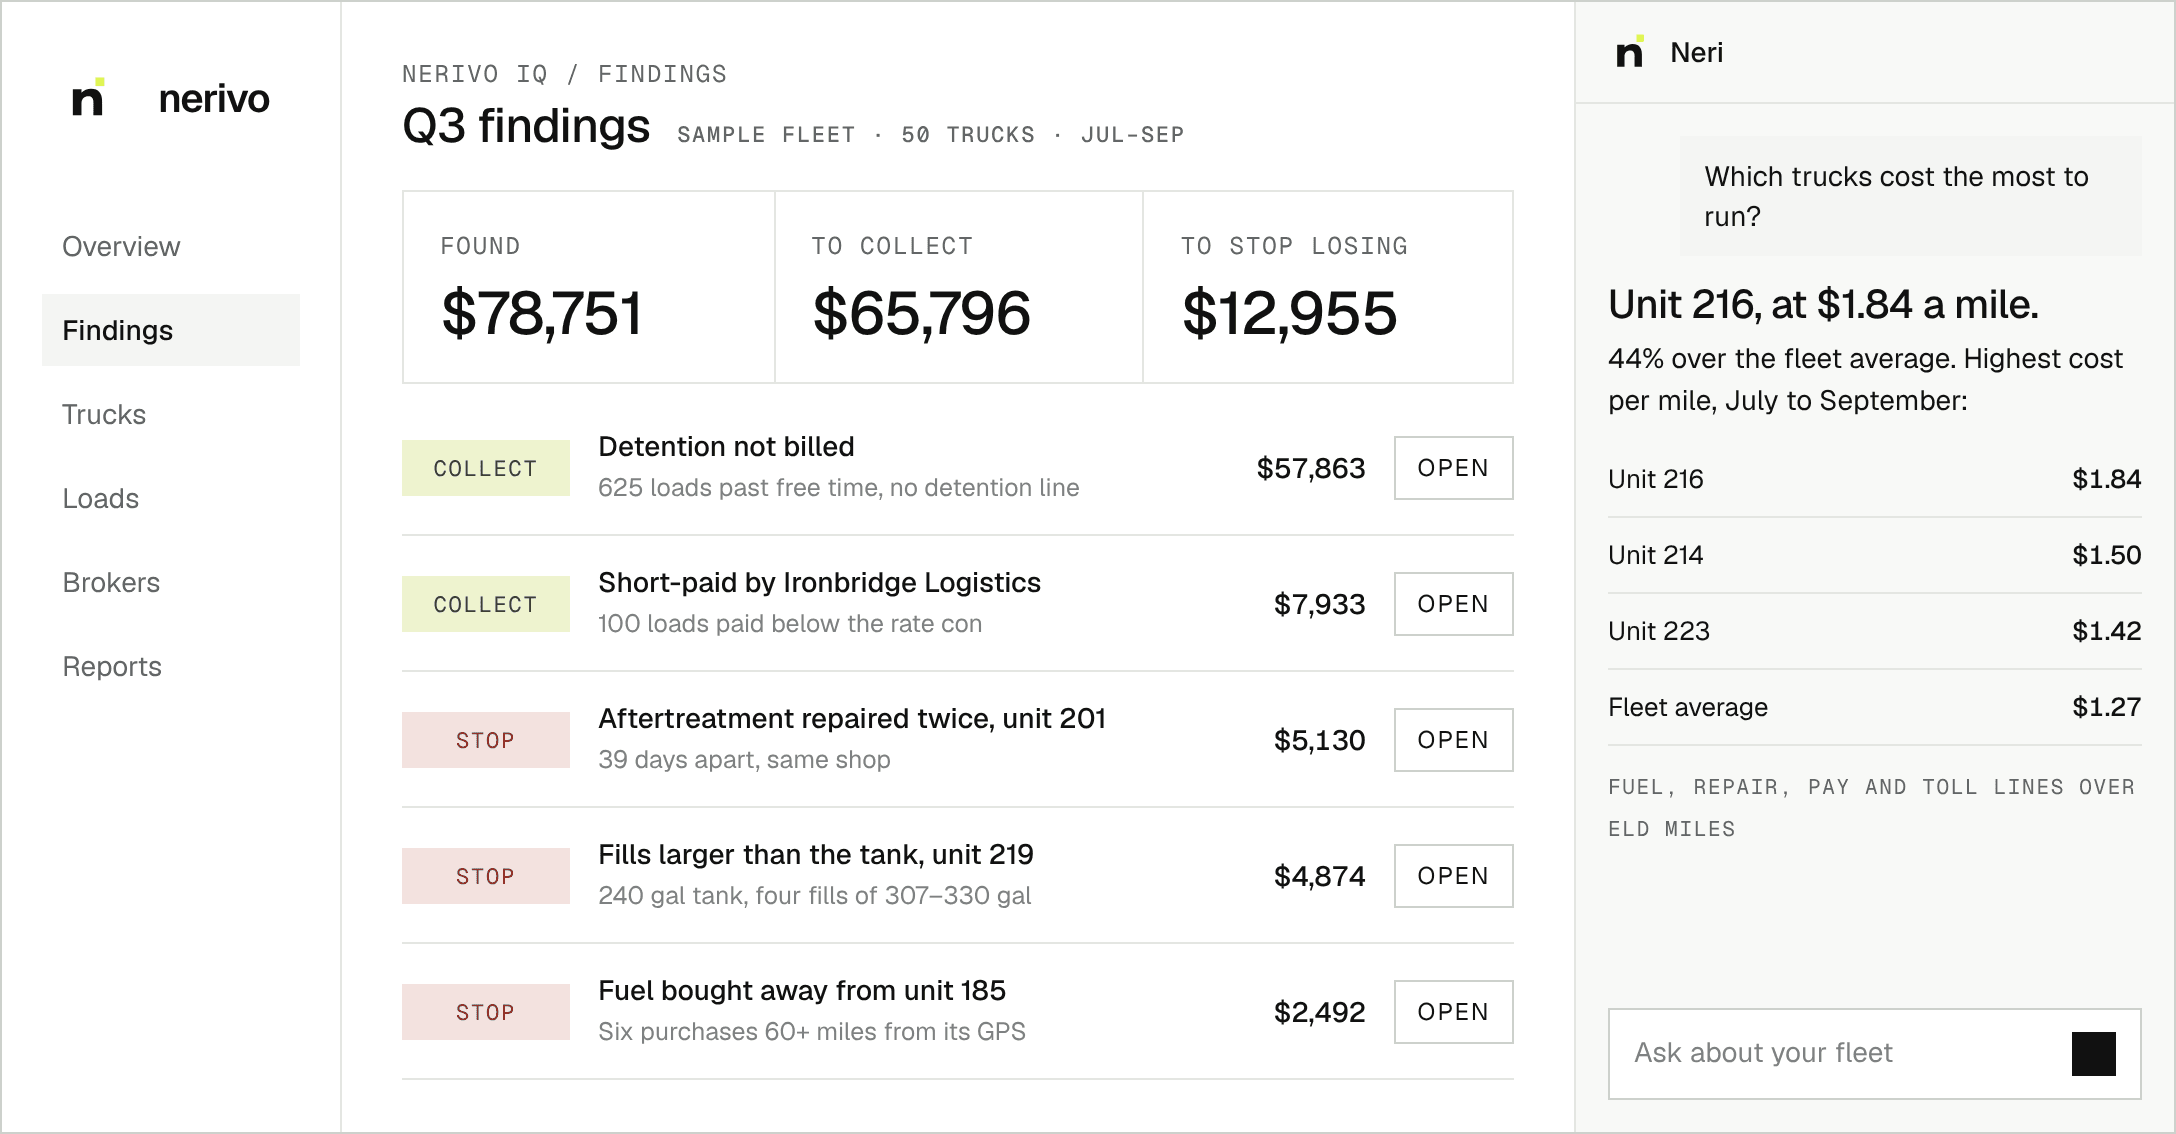Click the Unit 216 row in Neri panel
The image size is (2176, 1134).
pyautogui.click(x=1875, y=479)
